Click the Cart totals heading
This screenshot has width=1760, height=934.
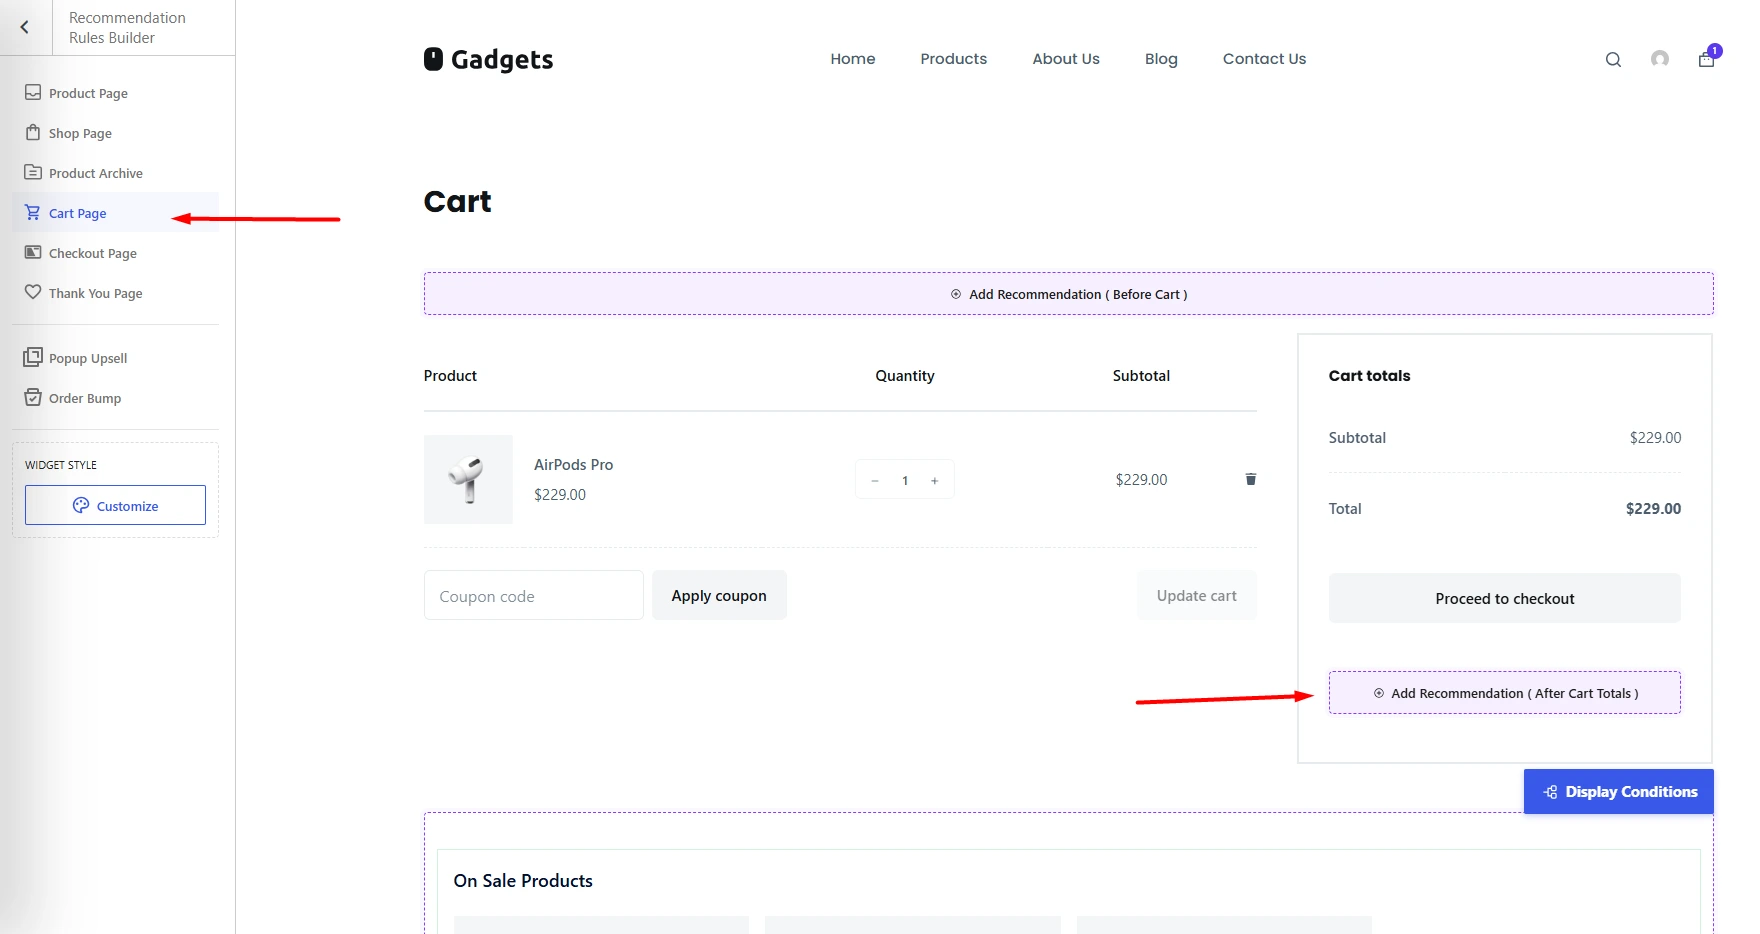1369,376
